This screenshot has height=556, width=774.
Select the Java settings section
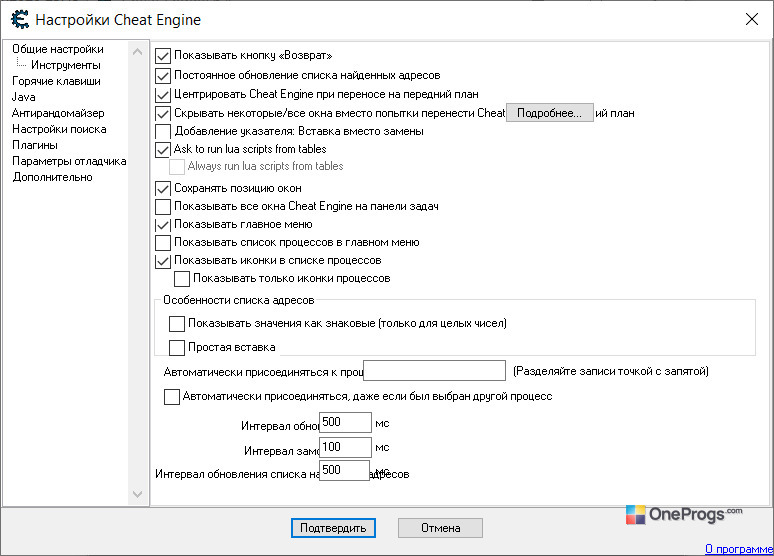(x=24, y=97)
